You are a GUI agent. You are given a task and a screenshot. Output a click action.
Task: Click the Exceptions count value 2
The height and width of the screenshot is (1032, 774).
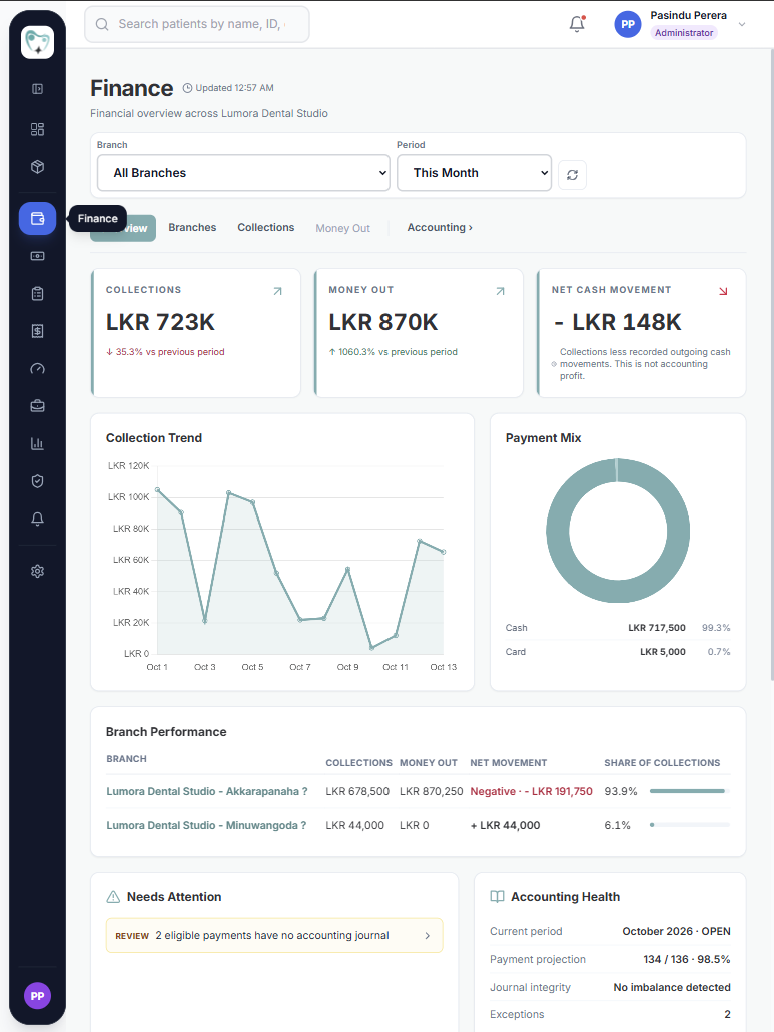(727, 1014)
